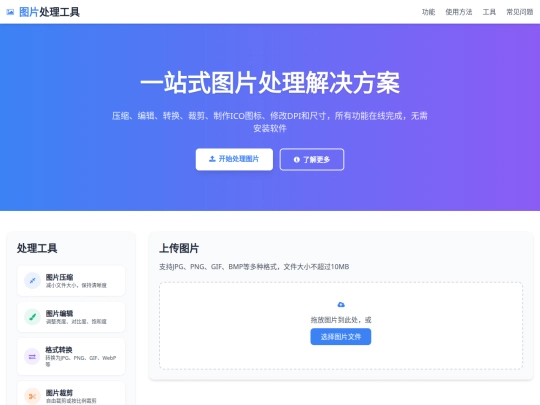Image resolution: width=540 pixels, height=405 pixels.
Task: Select the 图片压缩 tool card
Action: 71,281
